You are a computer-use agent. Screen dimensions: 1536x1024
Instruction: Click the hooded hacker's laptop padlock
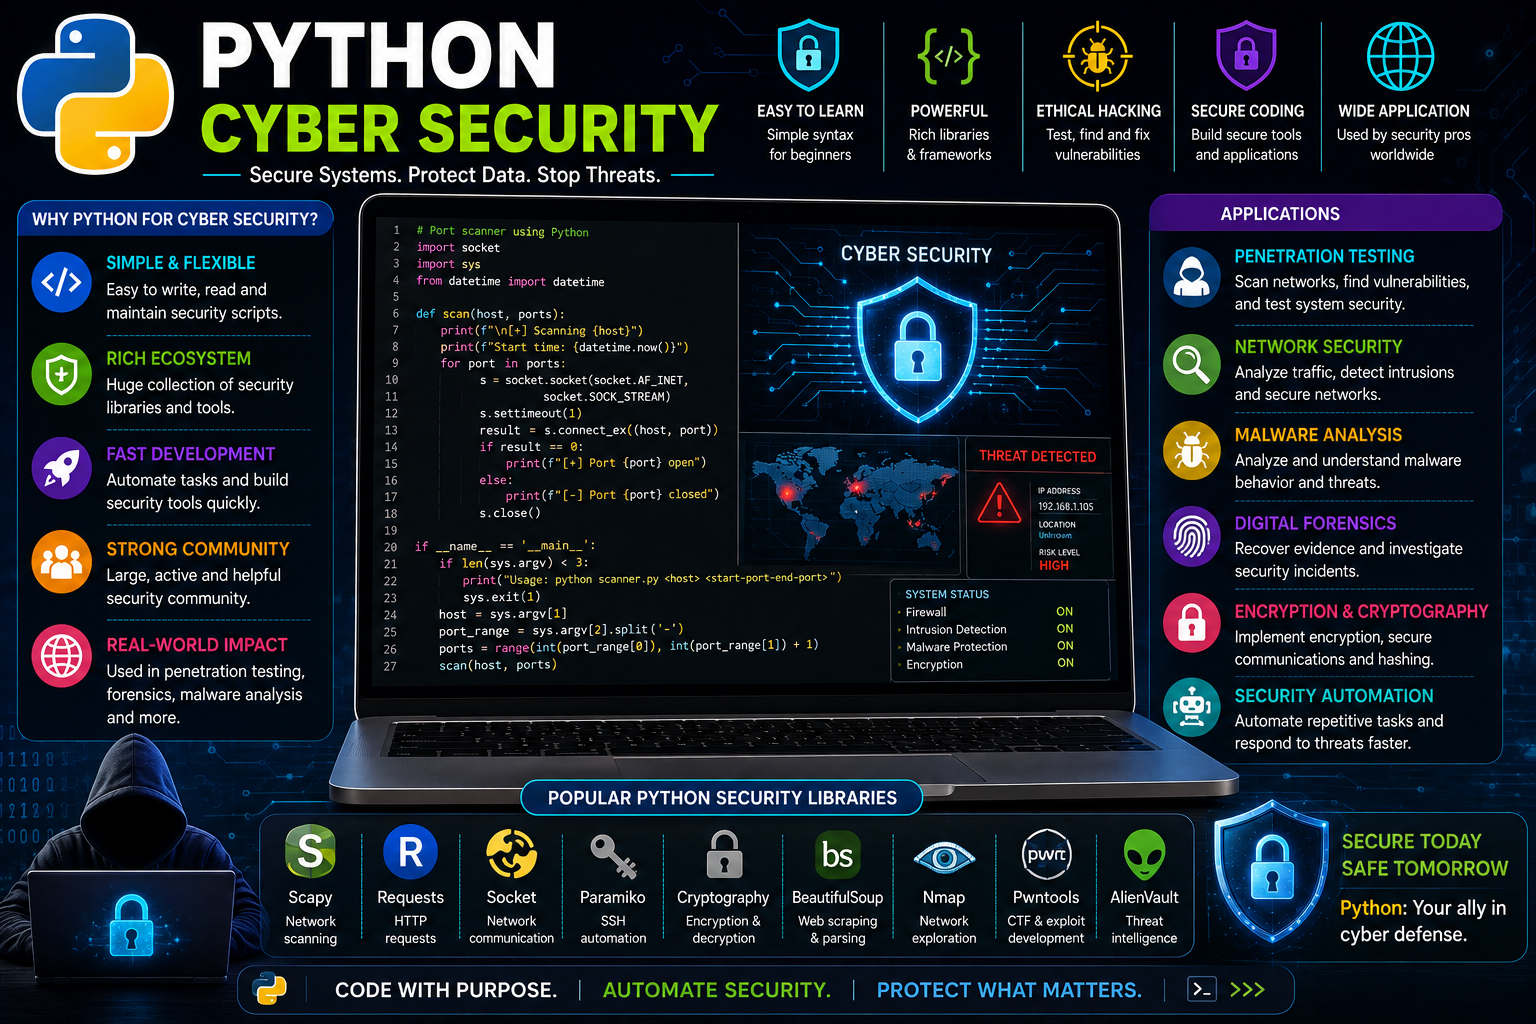(x=131, y=925)
